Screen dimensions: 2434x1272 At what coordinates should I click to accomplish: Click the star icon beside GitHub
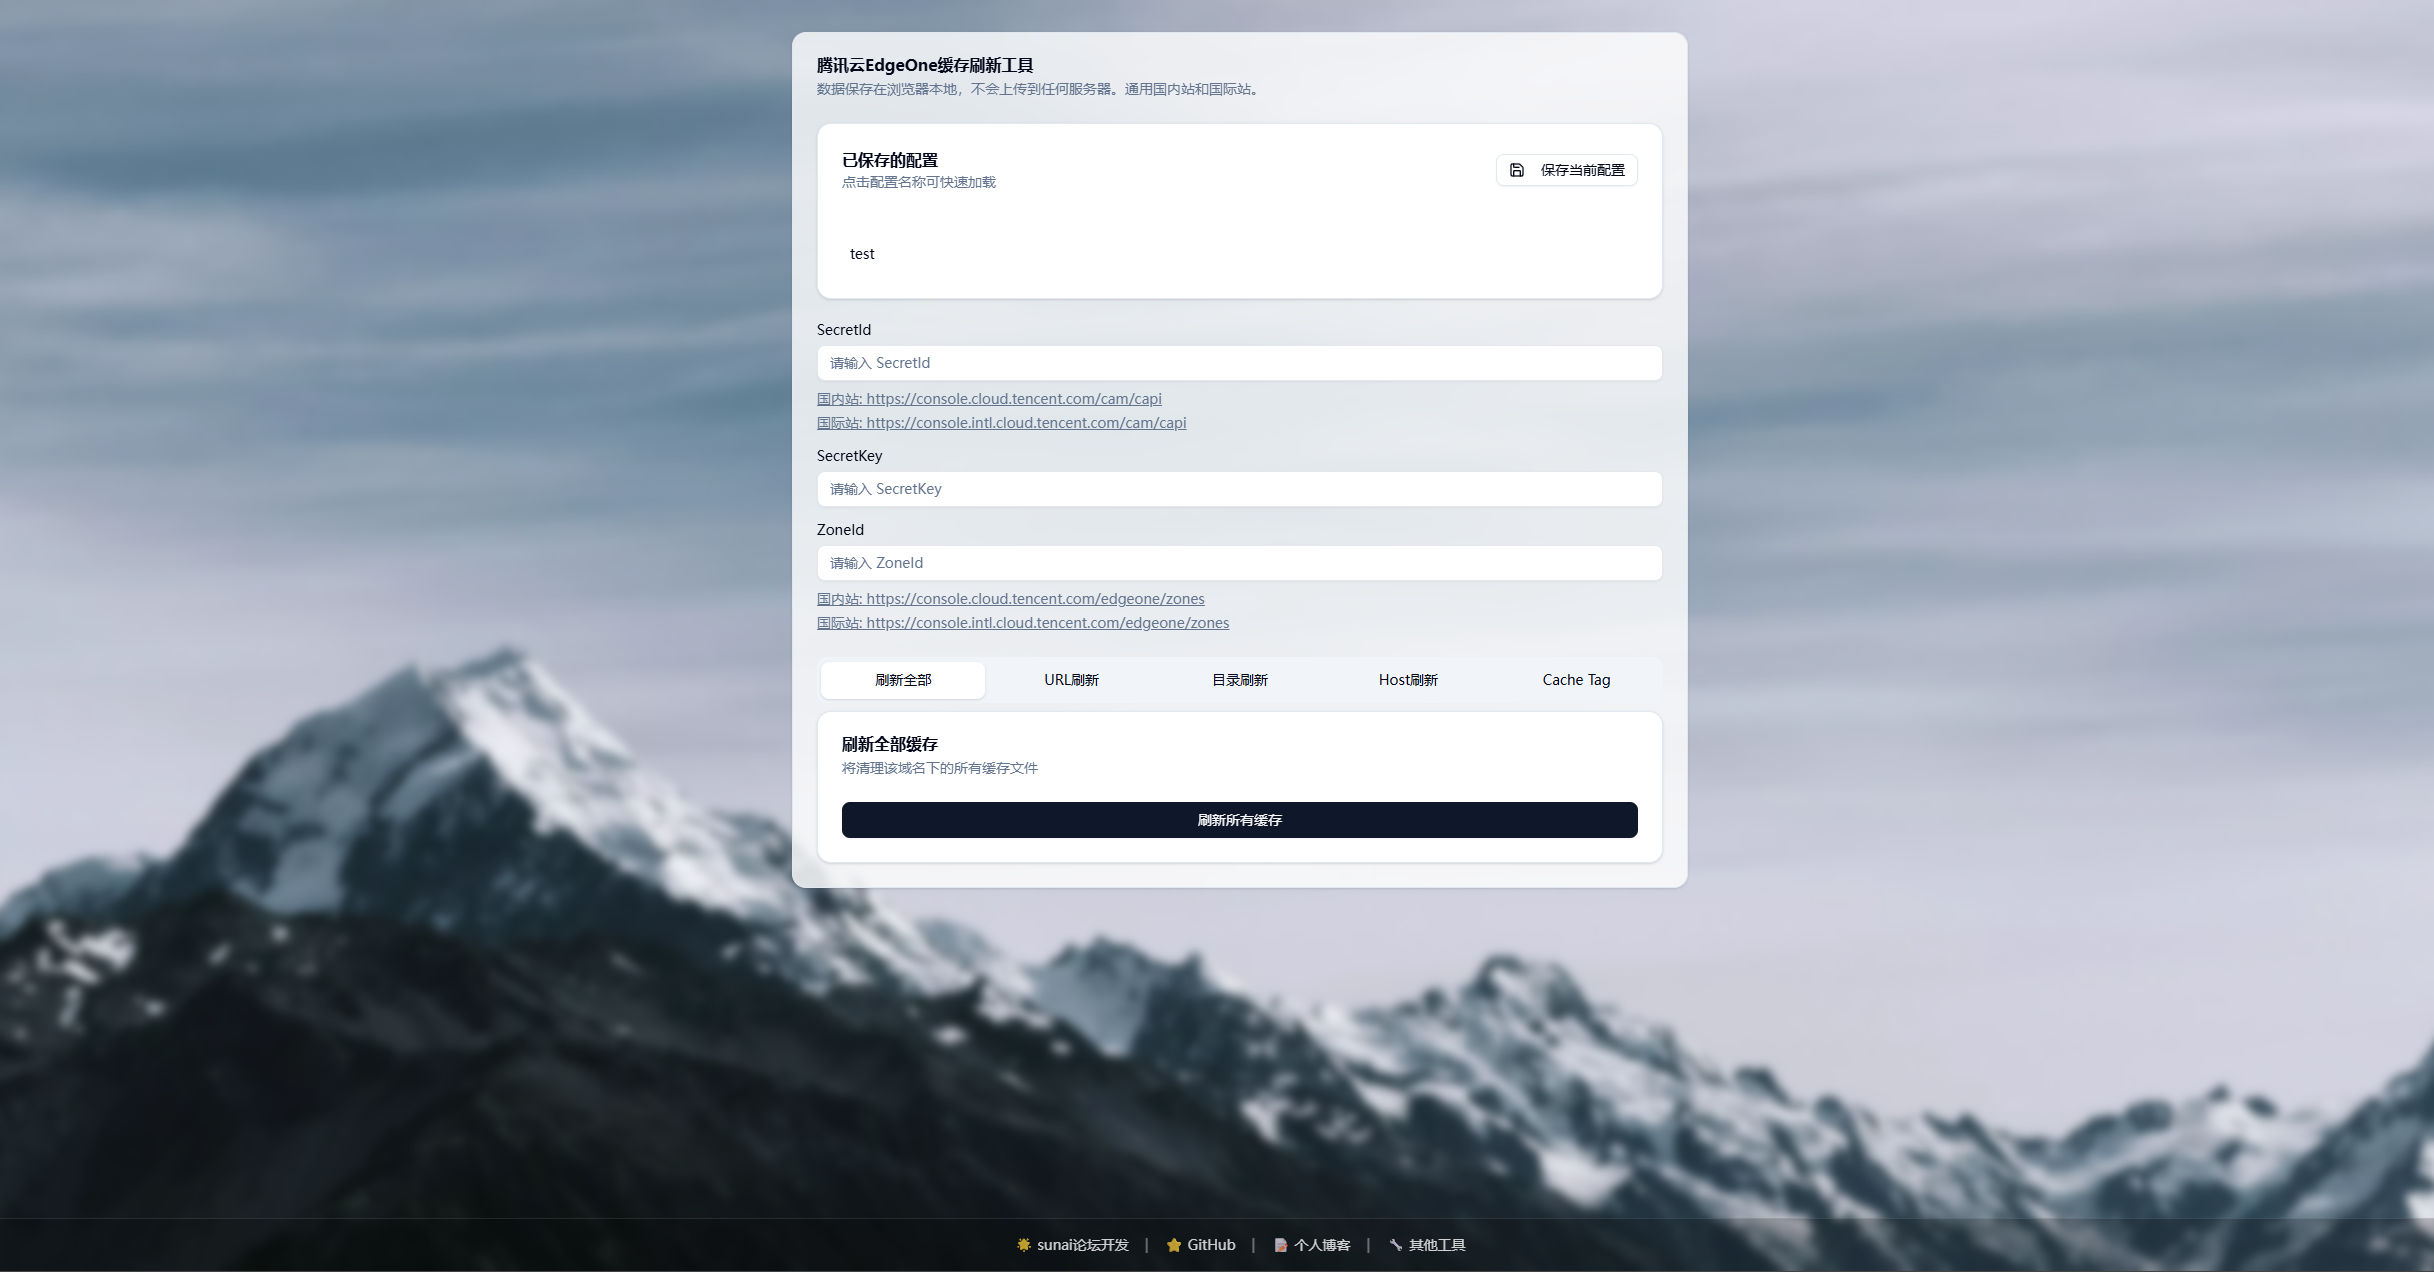1174,1245
